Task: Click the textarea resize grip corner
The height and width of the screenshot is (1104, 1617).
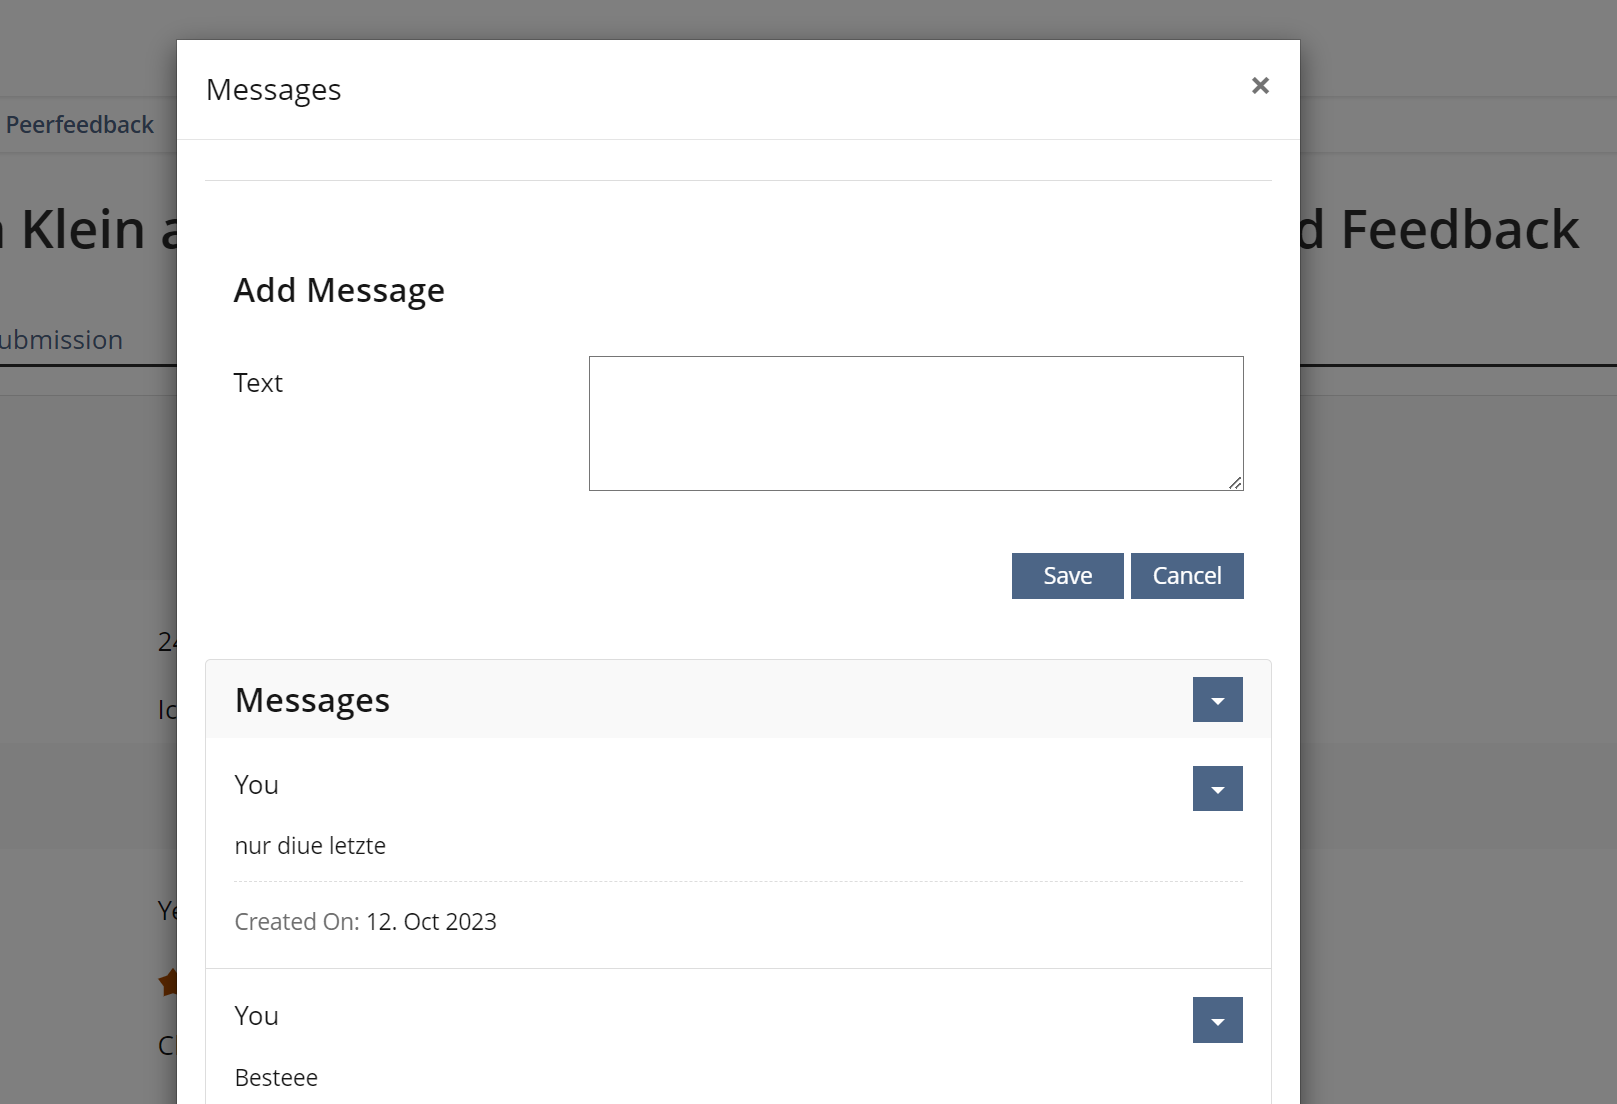Action: point(1236,483)
